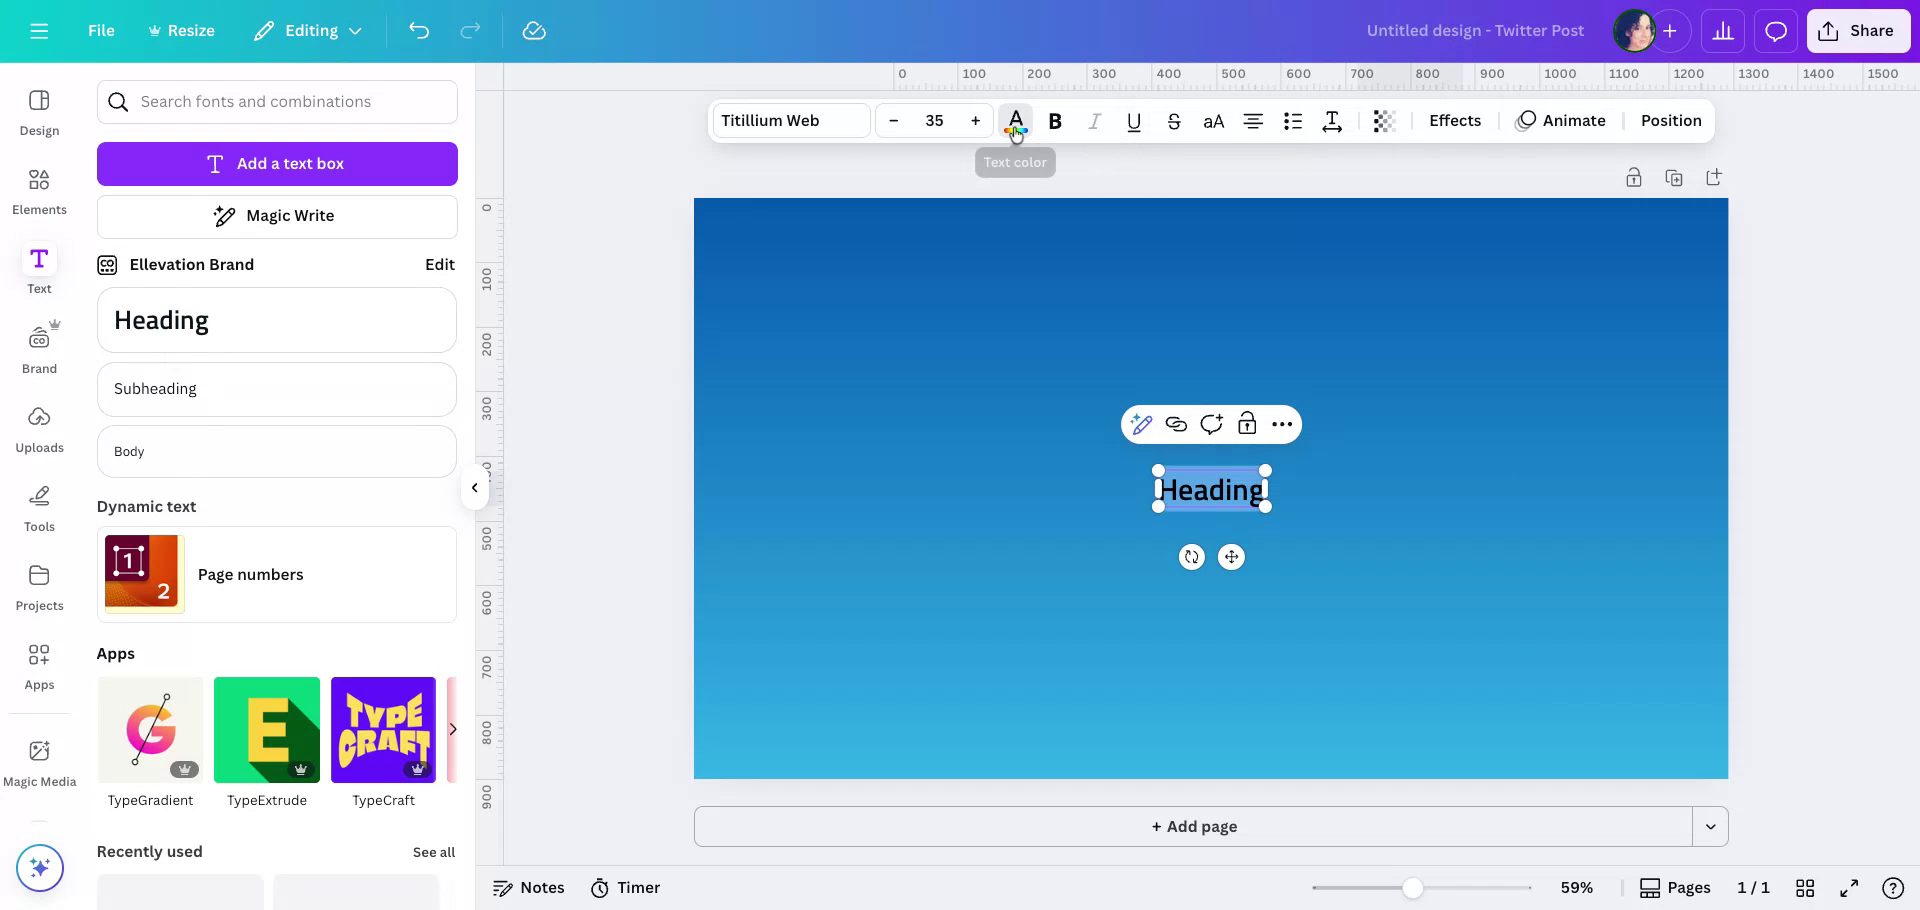The height and width of the screenshot is (910, 1920).
Task: Open text spacing settings
Action: pyautogui.click(x=1331, y=120)
